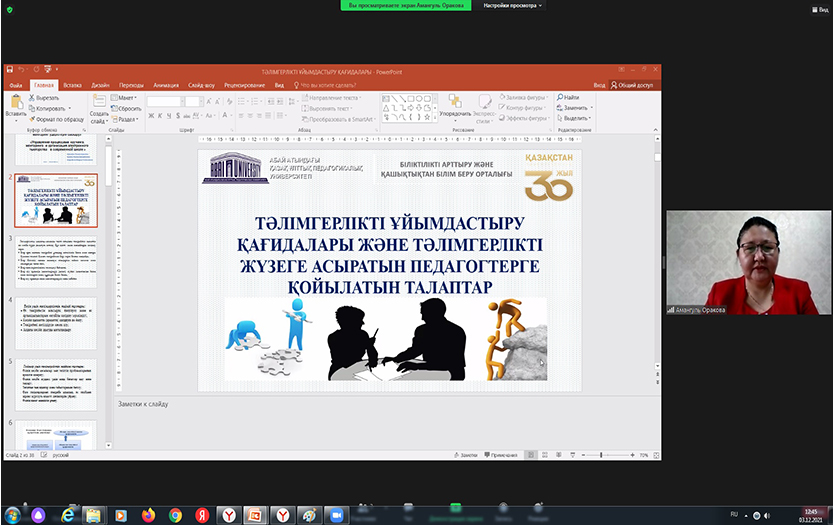Toggle bold Ж formatting

[x=151, y=116]
